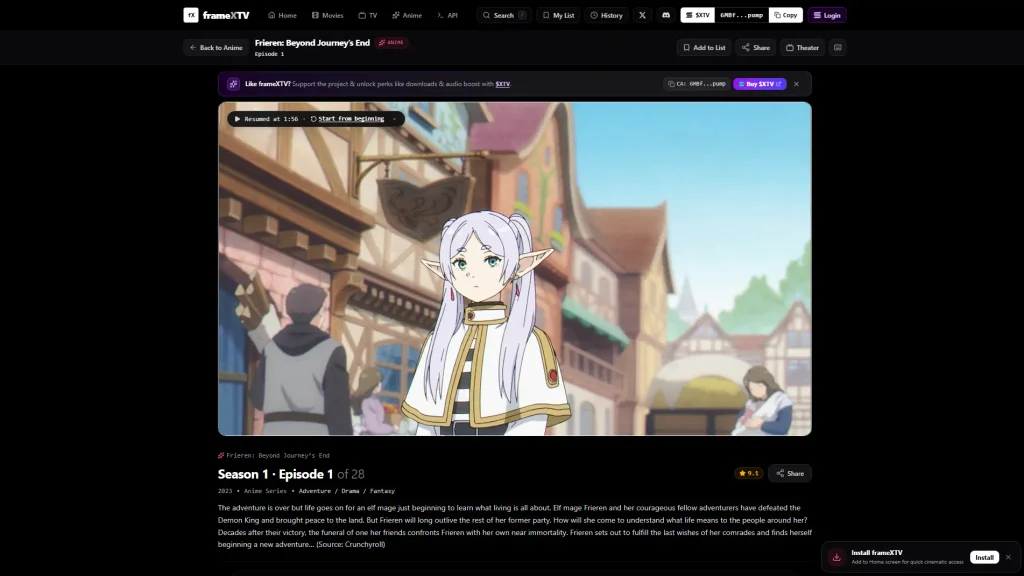The height and width of the screenshot is (576, 1024).
Task: Go to the Home page
Action: pyautogui.click(x=282, y=15)
